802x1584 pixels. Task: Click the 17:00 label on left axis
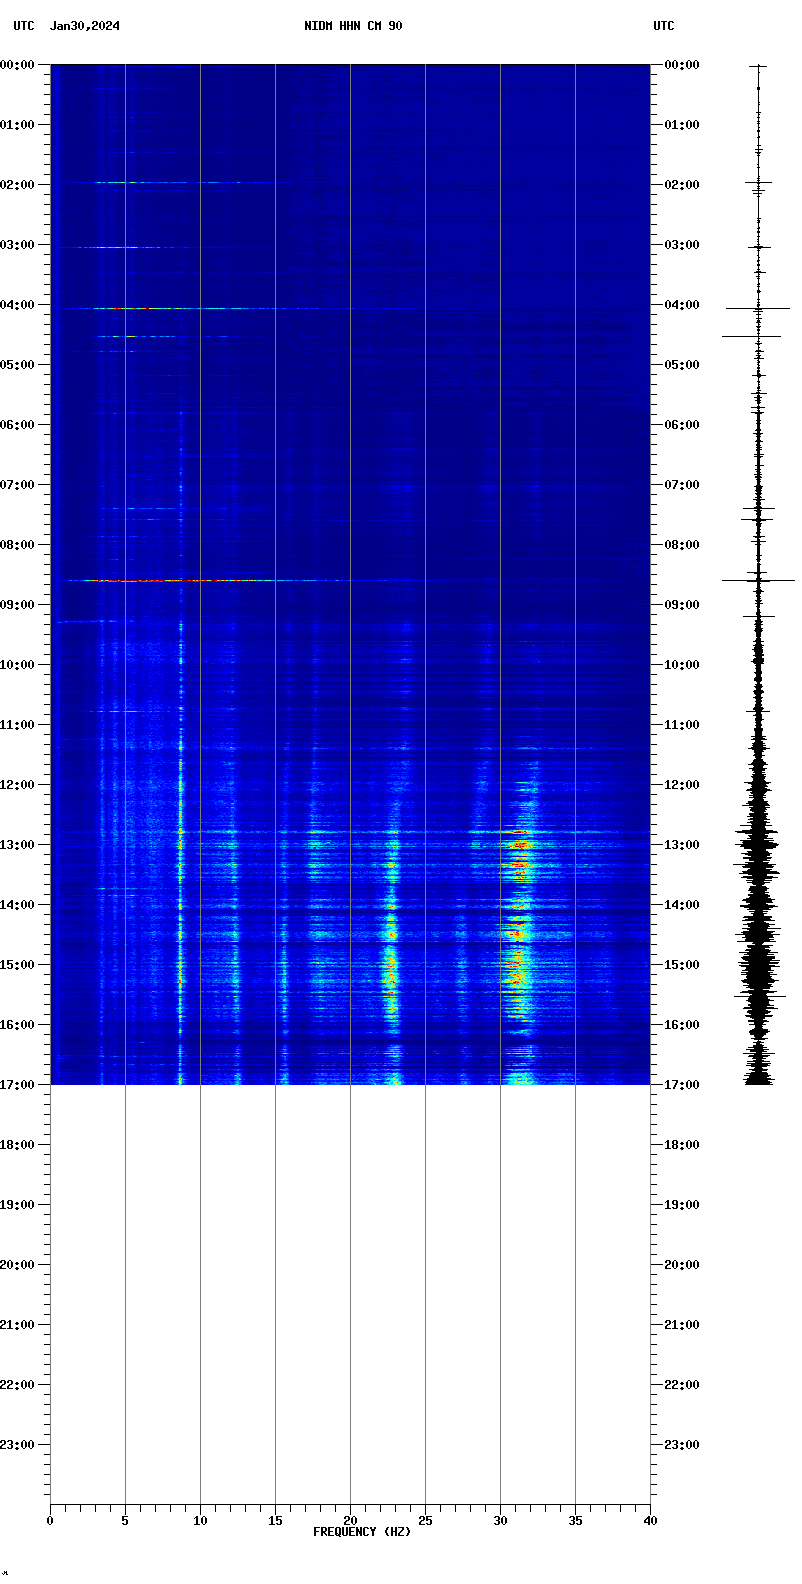pos(18,1085)
